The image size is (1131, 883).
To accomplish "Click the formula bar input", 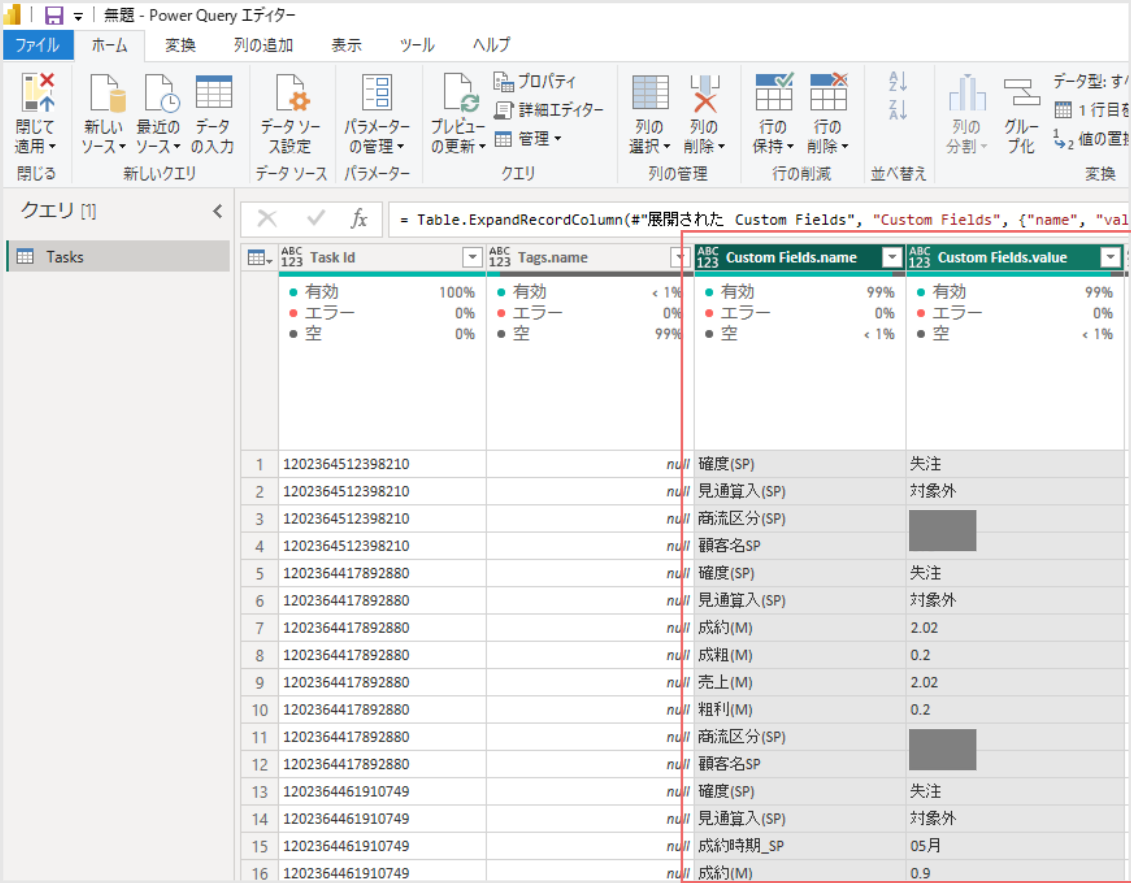I will pyautogui.click(x=759, y=219).
